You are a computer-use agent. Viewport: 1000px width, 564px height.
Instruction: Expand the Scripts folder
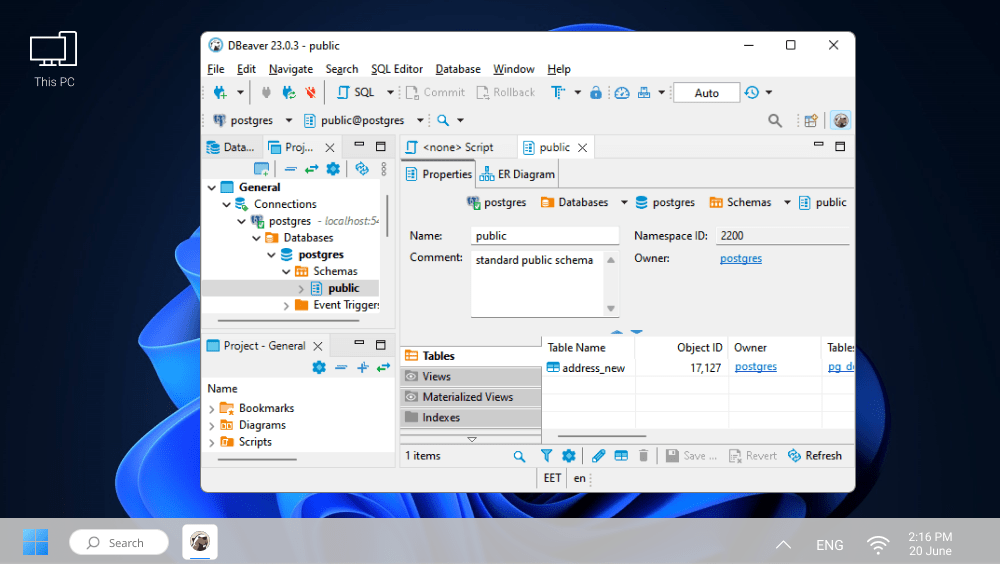(x=212, y=443)
